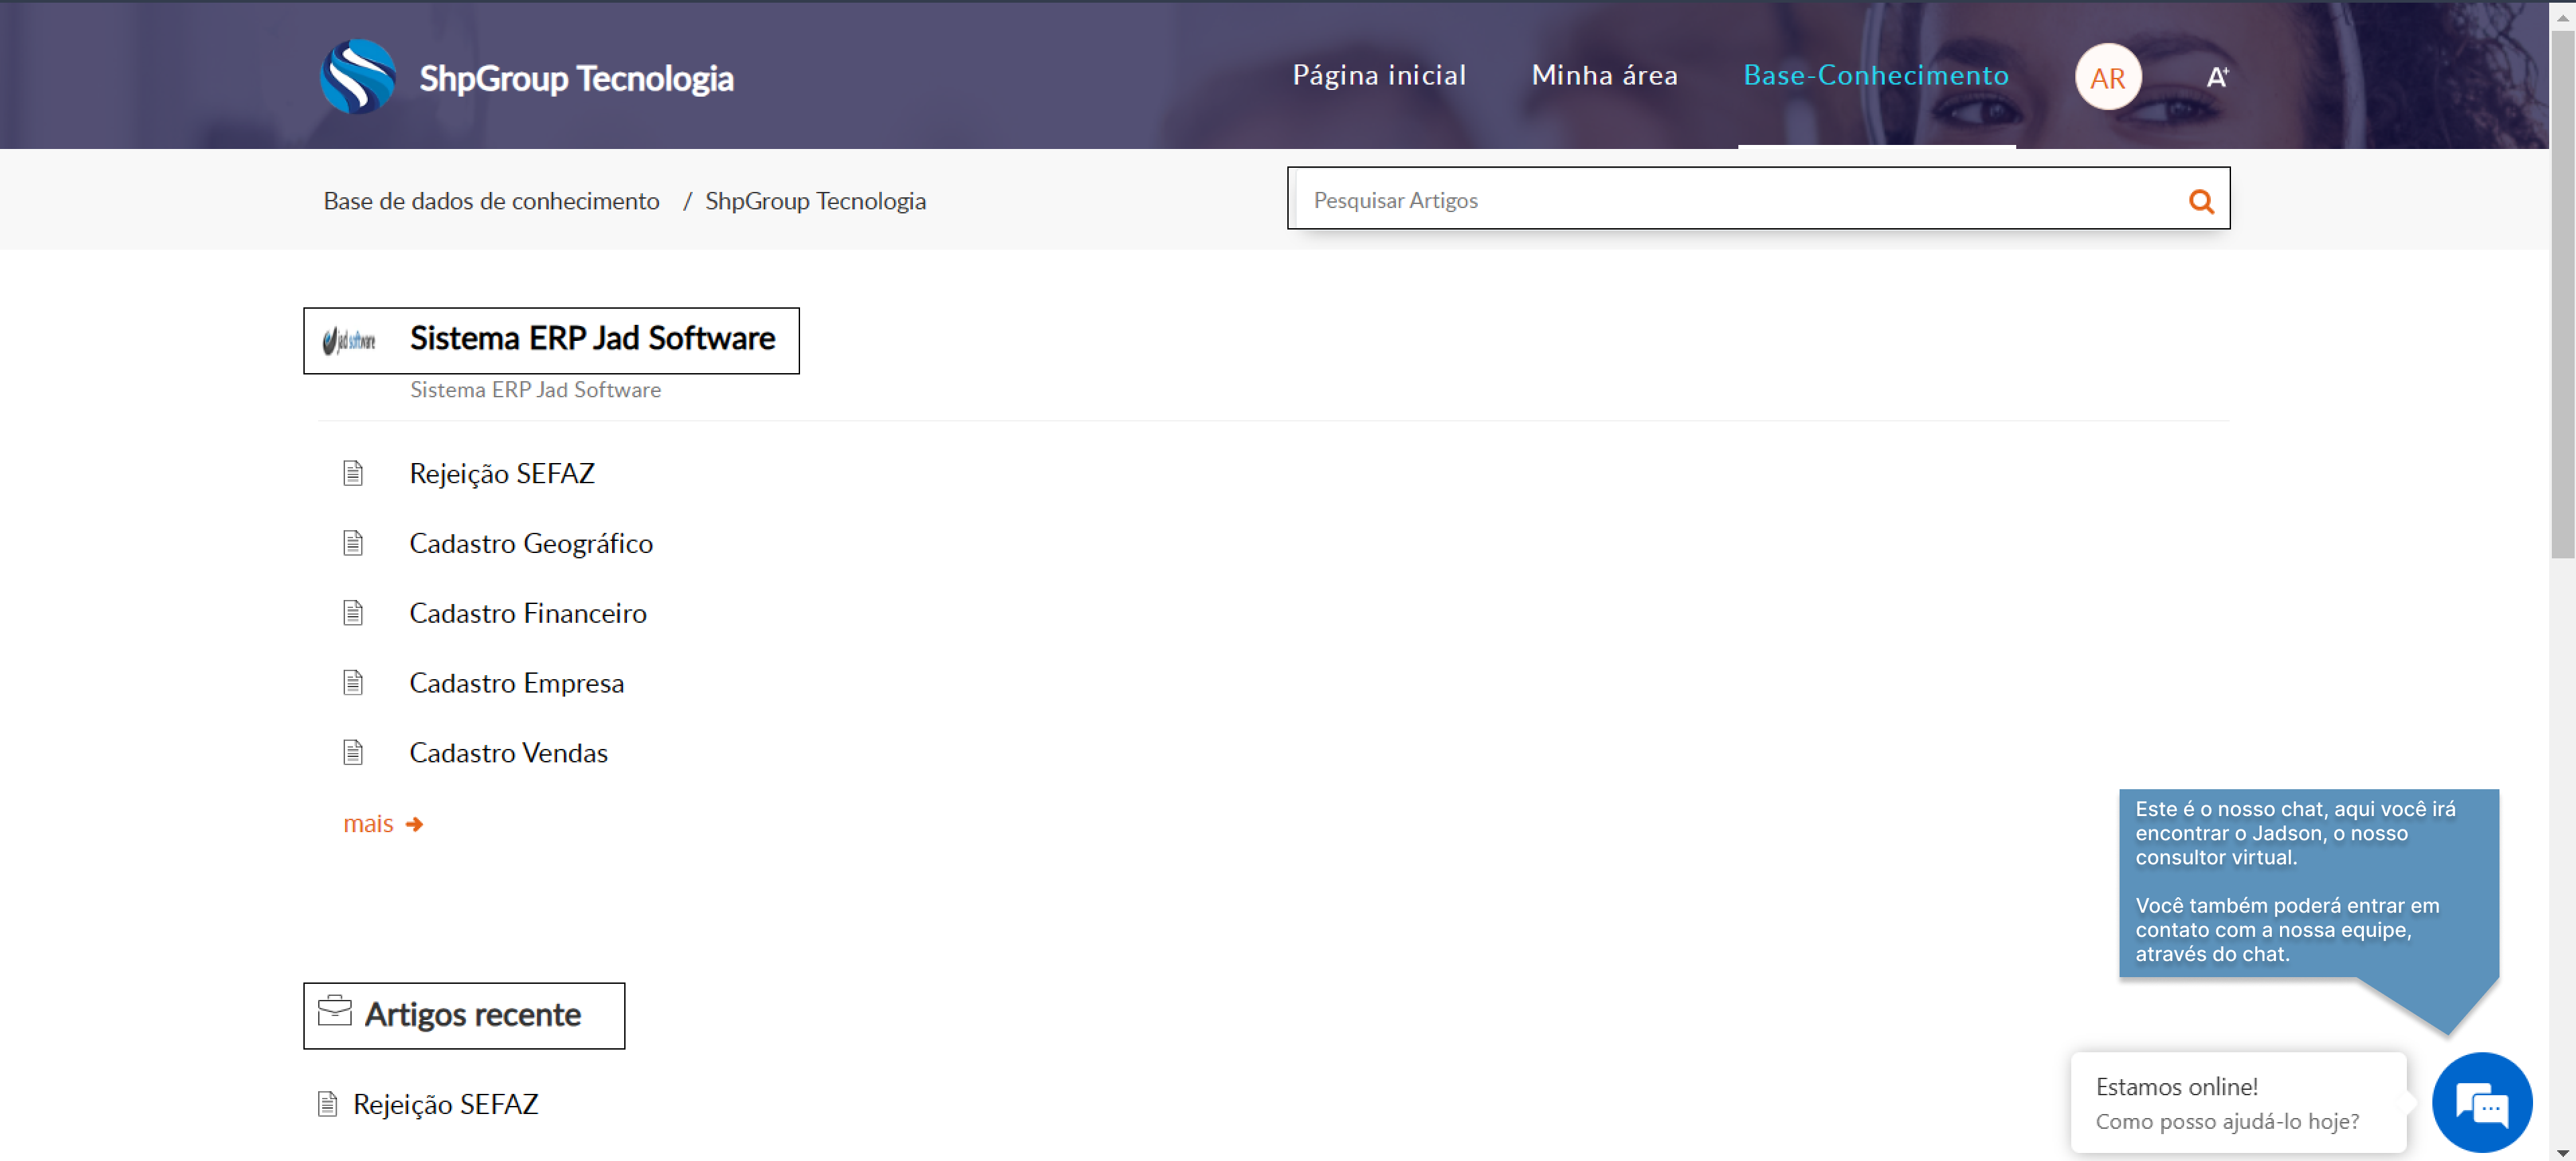
Task: Click Base de dados de conhecimento breadcrumb
Action: pyautogui.click(x=491, y=201)
